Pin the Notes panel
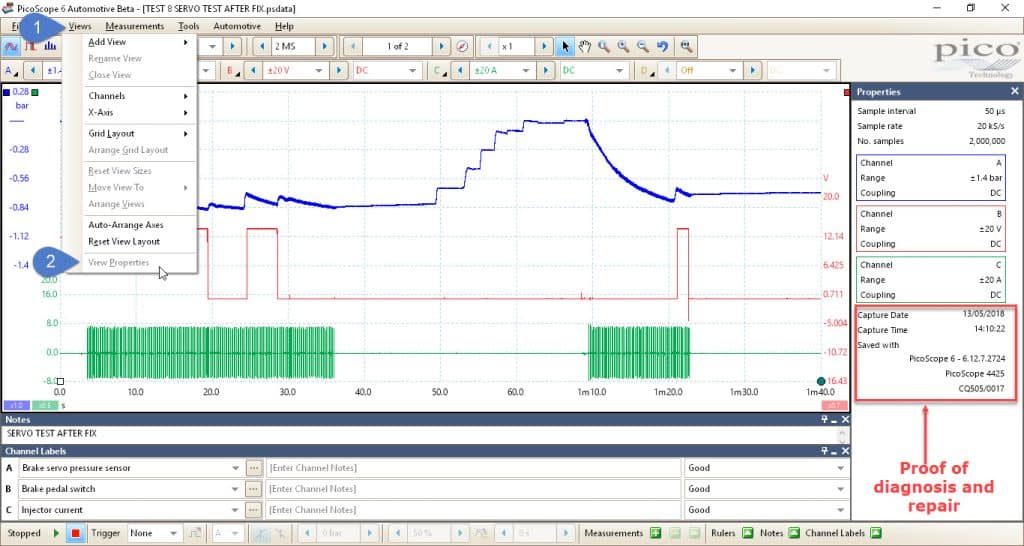Image resolution: width=1024 pixels, height=546 pixels. [x=825, y=419]
